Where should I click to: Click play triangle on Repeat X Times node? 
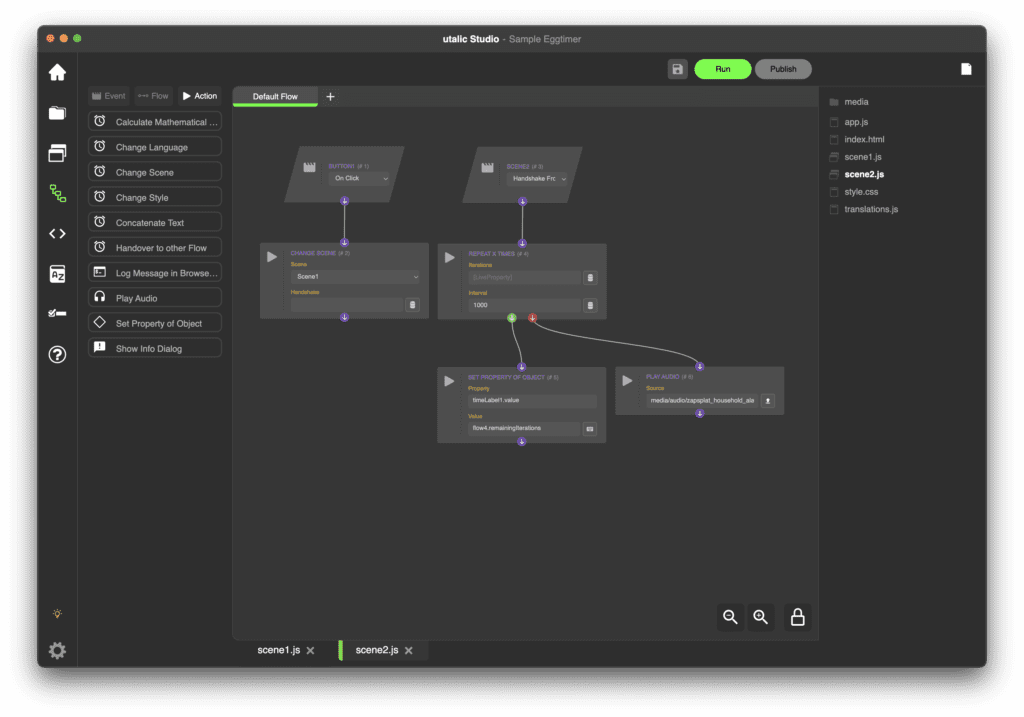pyautogui.click(x=450, y=258)
